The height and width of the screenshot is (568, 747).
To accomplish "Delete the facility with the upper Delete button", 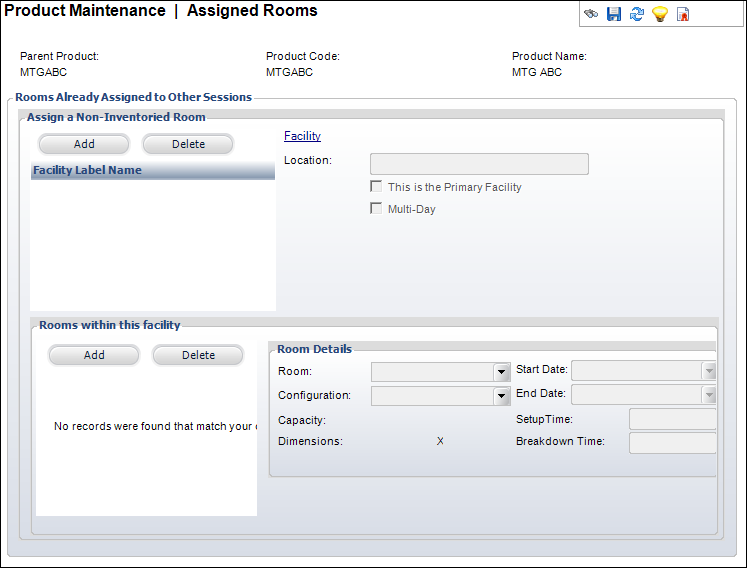I will [x=188, y=144].
